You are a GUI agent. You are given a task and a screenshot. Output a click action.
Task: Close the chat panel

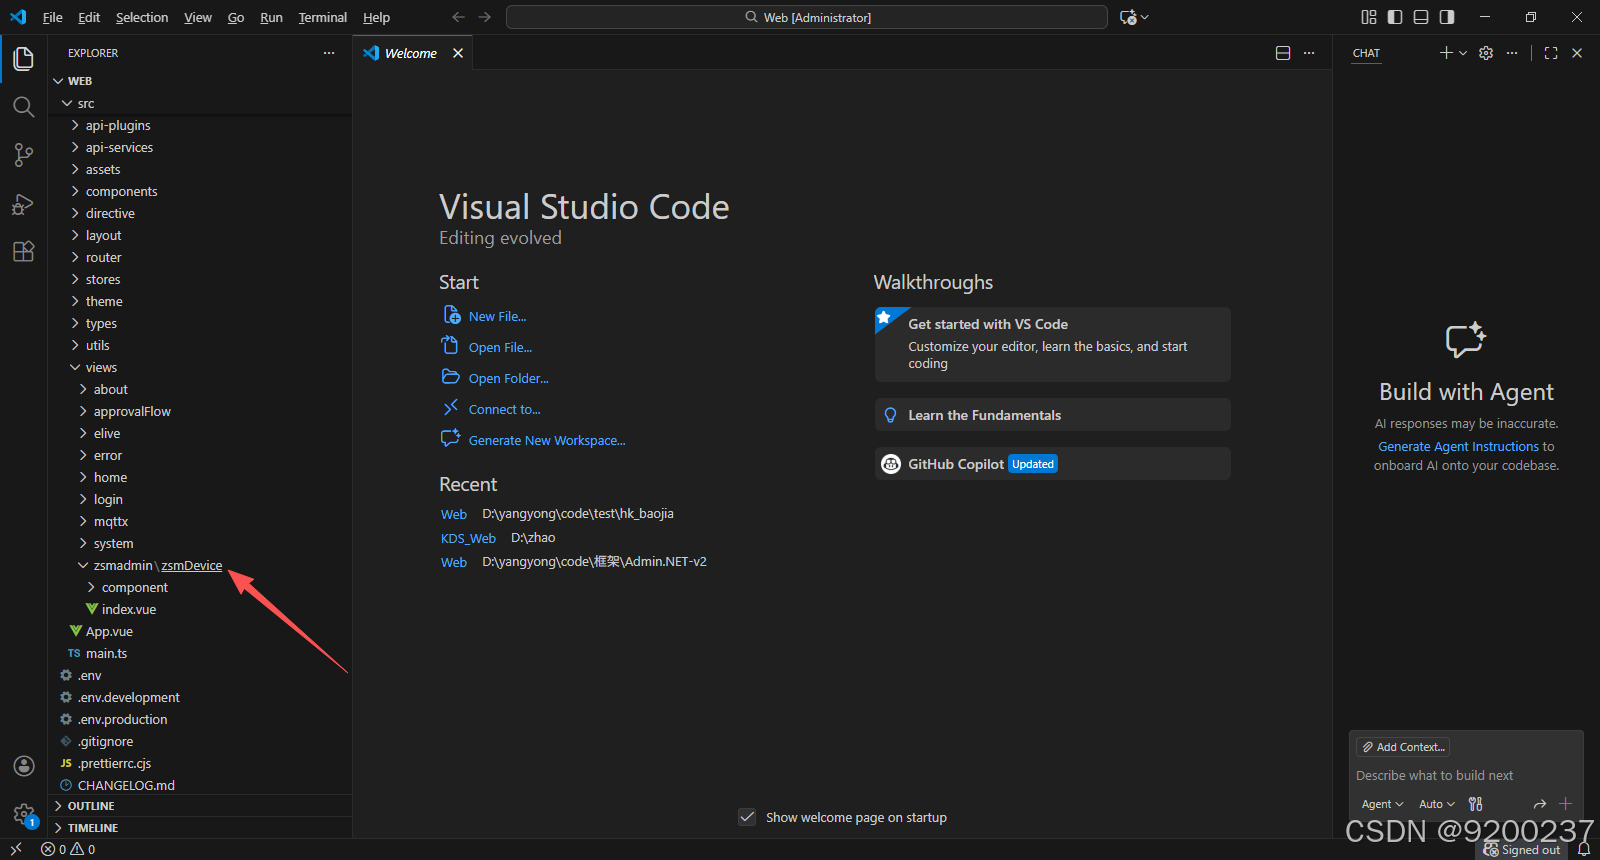pyautogui.click(x=1577, y=53)
